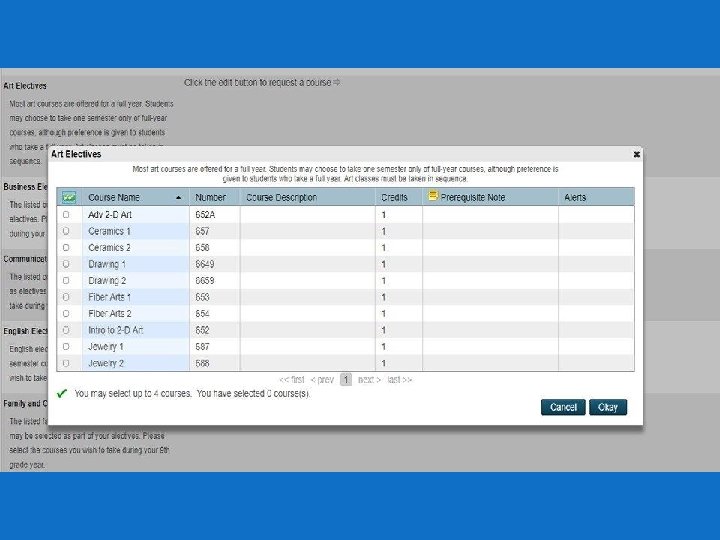720x540 pixels.
Task: Check Fiber Arts 1 checkbox
Action: pos(66,297)
